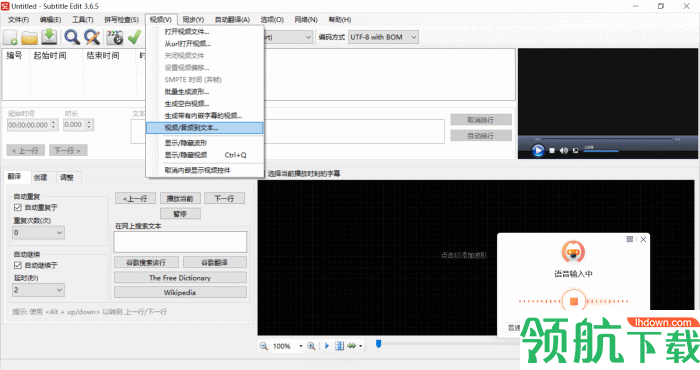The image size is (700, 370).
Task: Select 批量生成波形... menu entry
Action: click(x=204, y=92)
